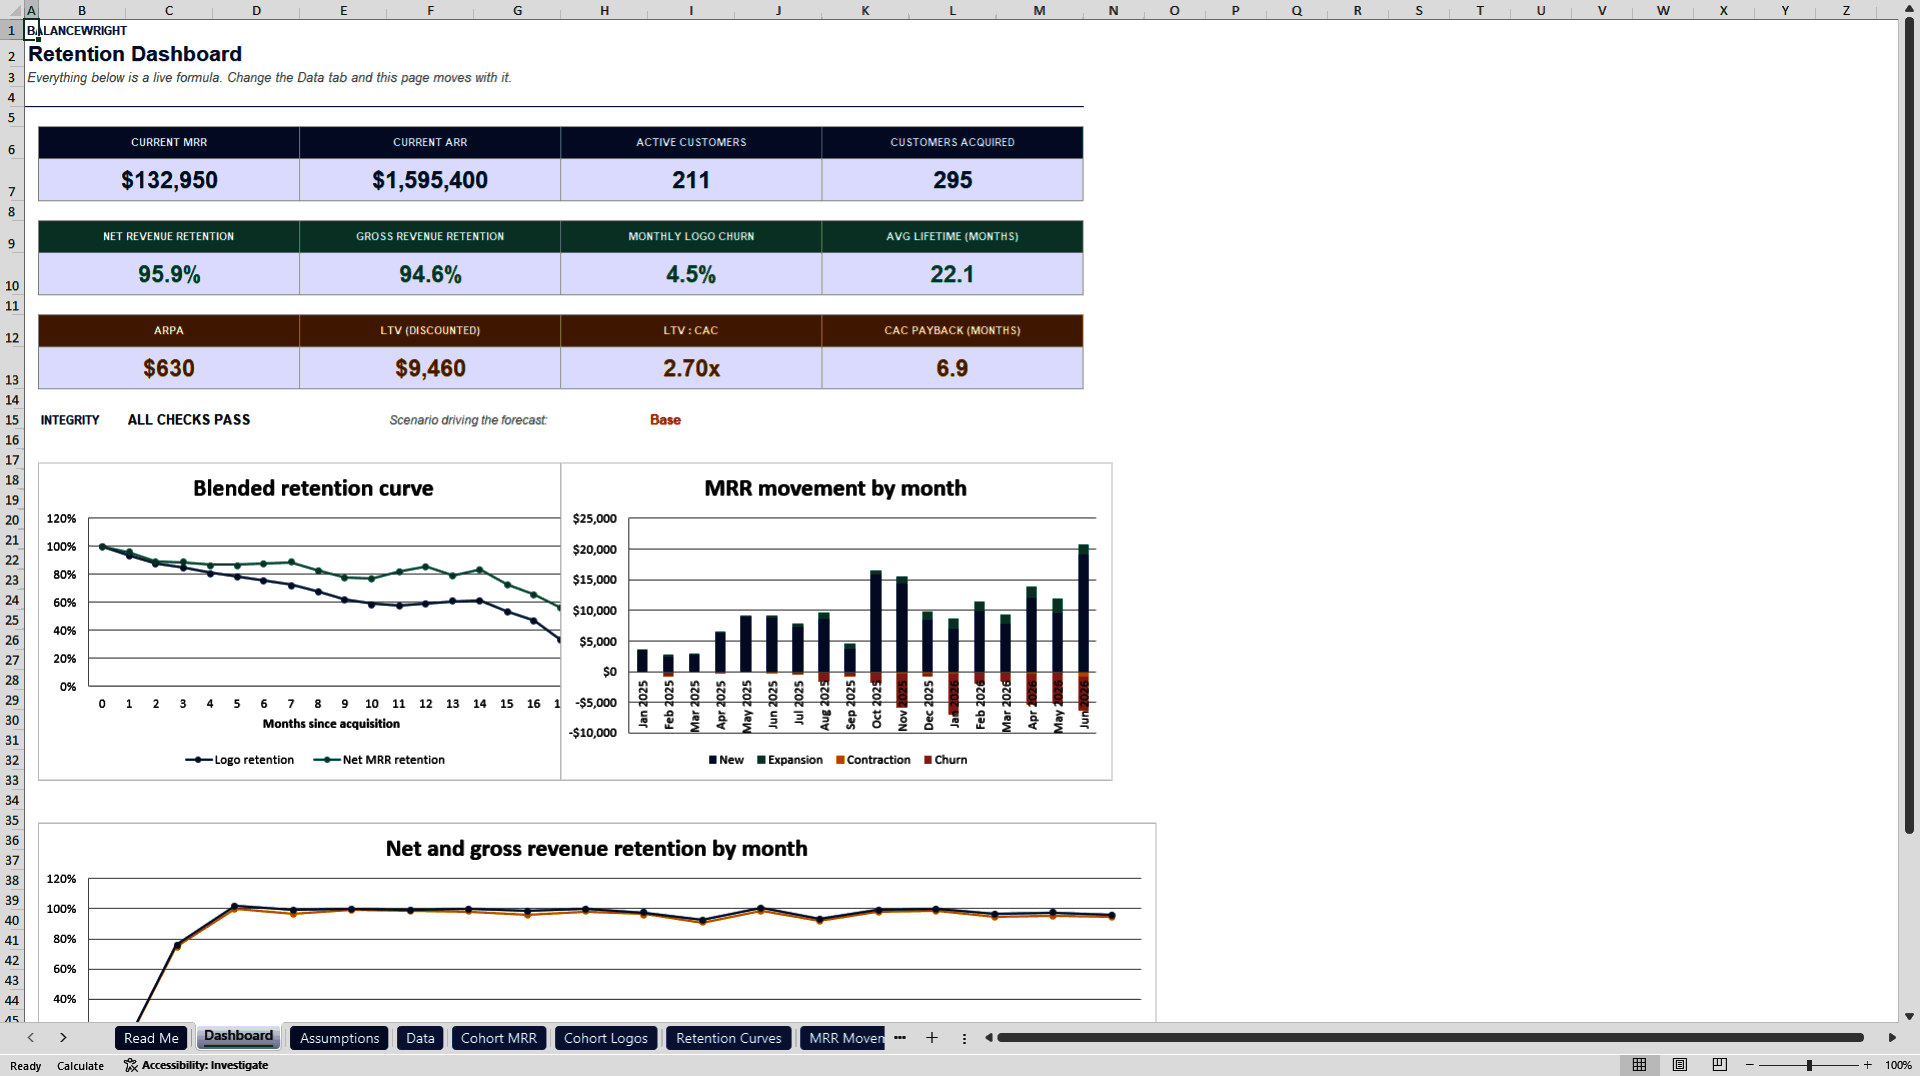Add a new sheet with plus button
The height and width of the screenshot is (1076, 1920).
tap(932, 1038)
